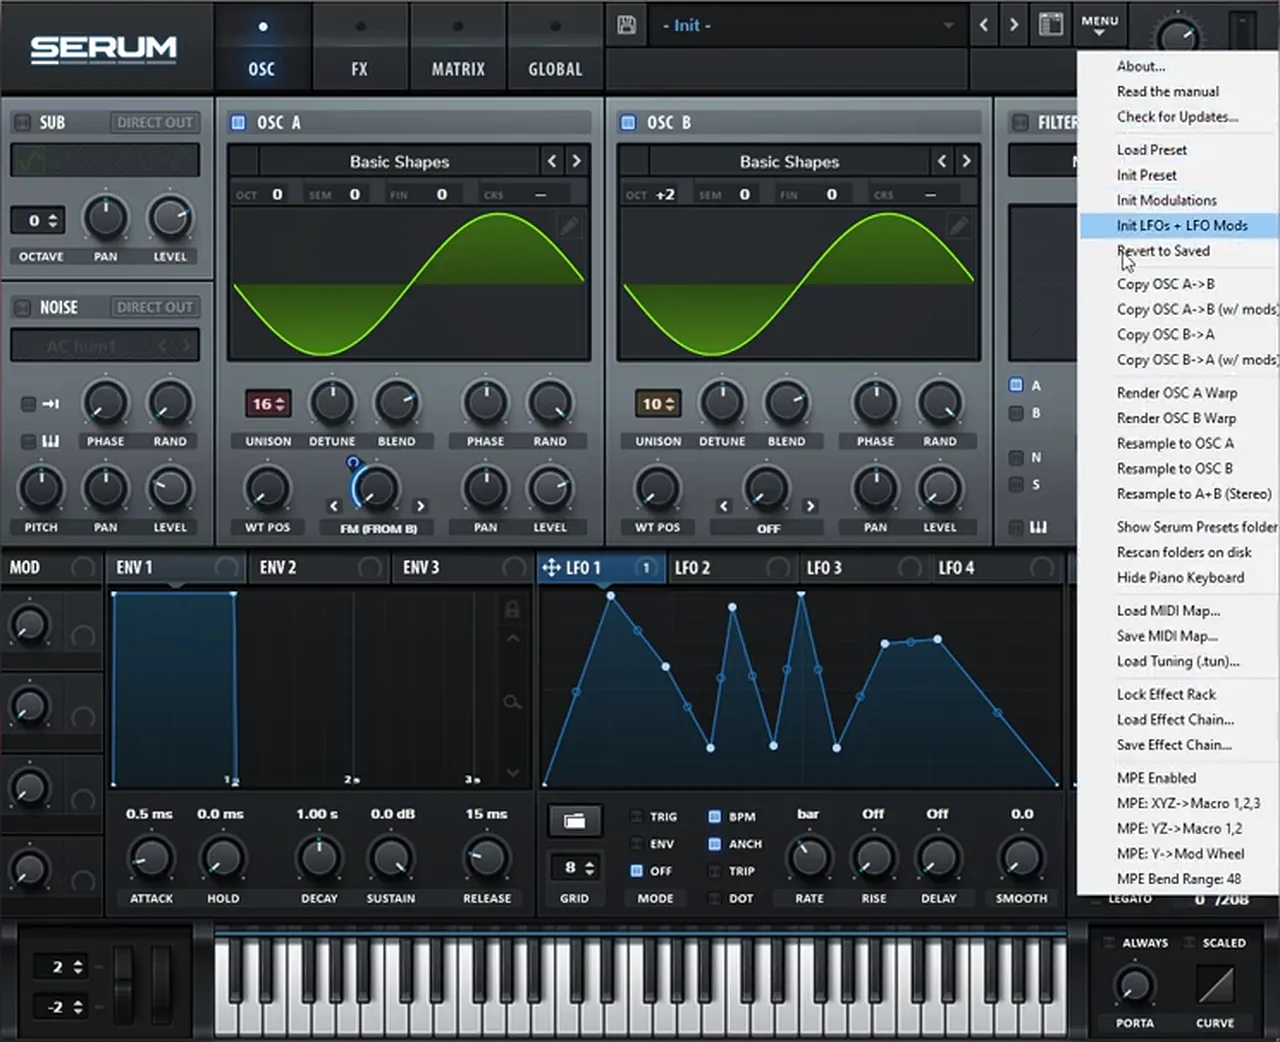Click LFO 1 drag-to-assign crosshair icon
The width and height of the screenshot is (1280, 1042).
550,568
